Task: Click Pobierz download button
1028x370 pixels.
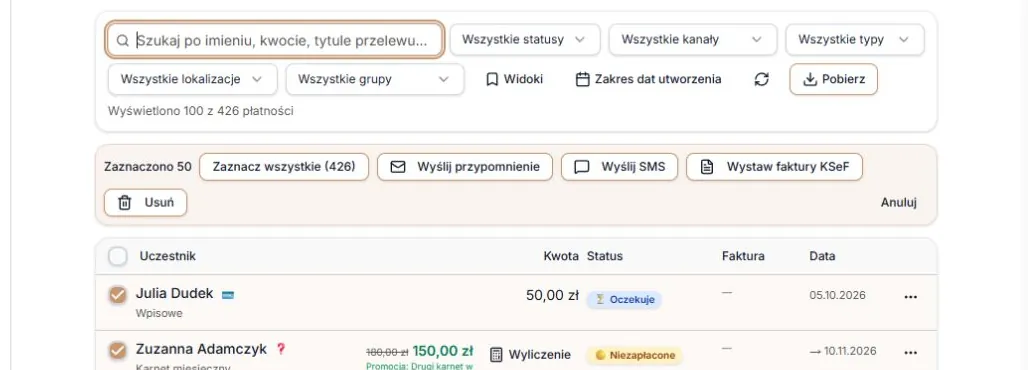Action: (x=833, y=79)
